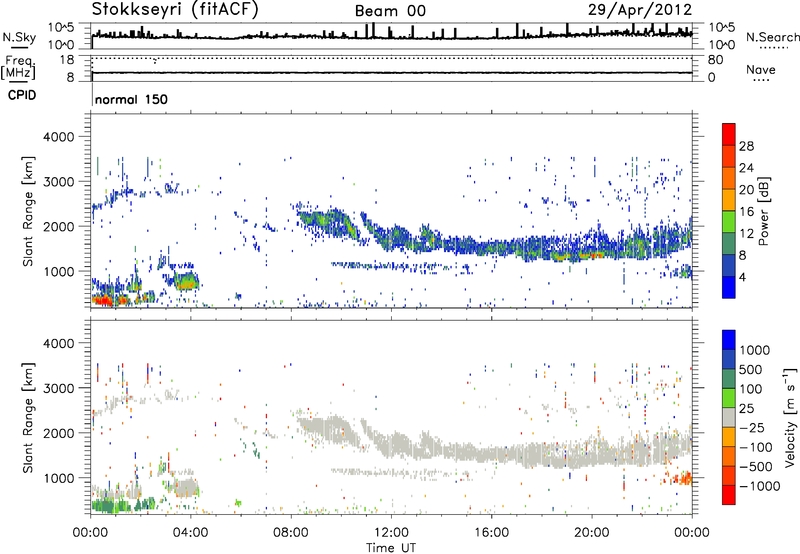This screenshot has width=800, height=554.
Task: Click the '4000' tick on the power panel axis
Action: [x=58, y=137]
